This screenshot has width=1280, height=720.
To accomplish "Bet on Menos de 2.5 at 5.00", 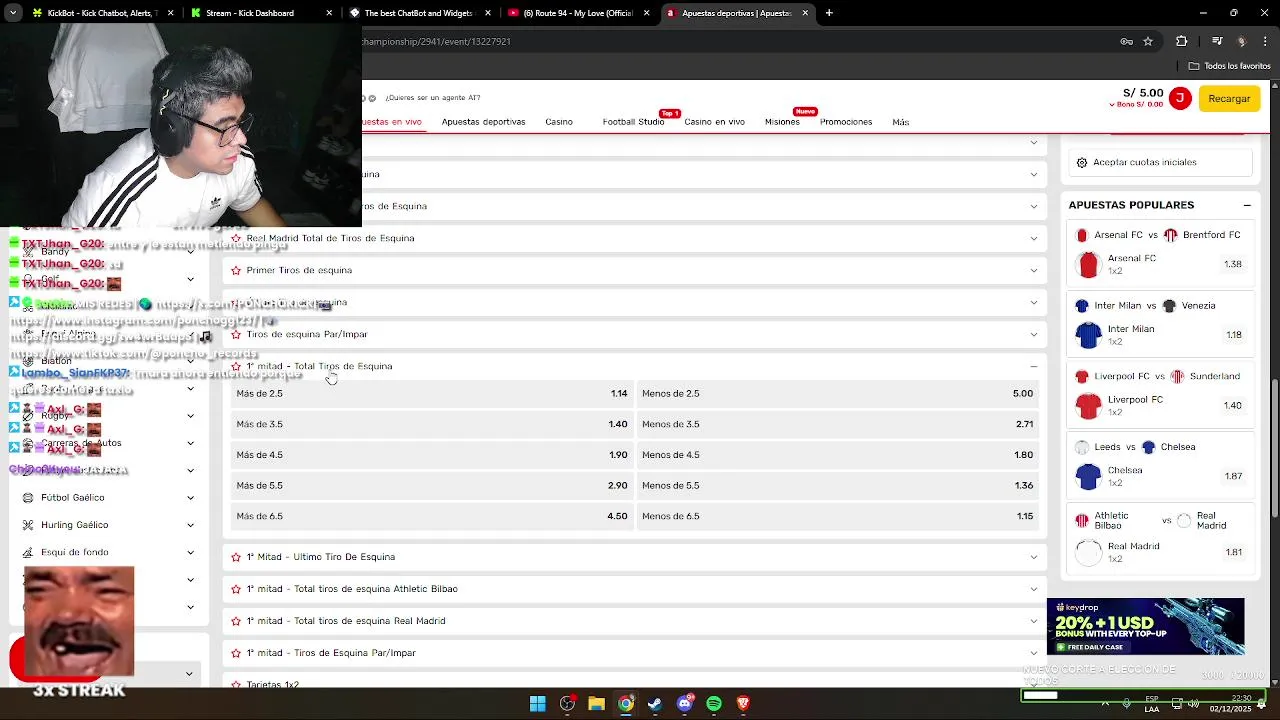I will pyautogui.click(x=838, y=394).
